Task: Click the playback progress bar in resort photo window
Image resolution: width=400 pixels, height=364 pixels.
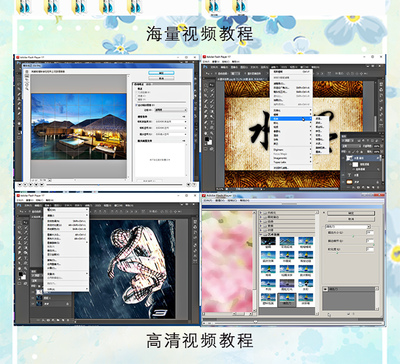Action: pos(114,185)
